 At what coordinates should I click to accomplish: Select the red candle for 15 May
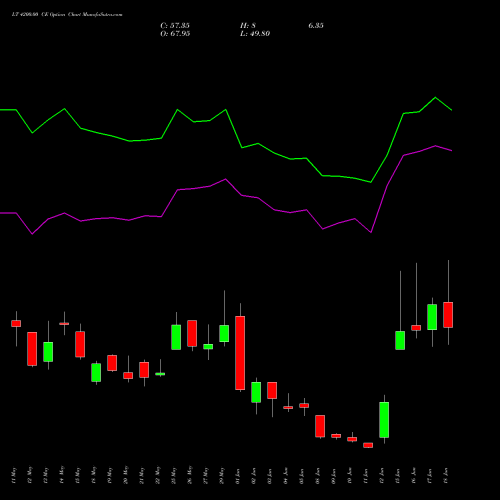tap(80, 344)
